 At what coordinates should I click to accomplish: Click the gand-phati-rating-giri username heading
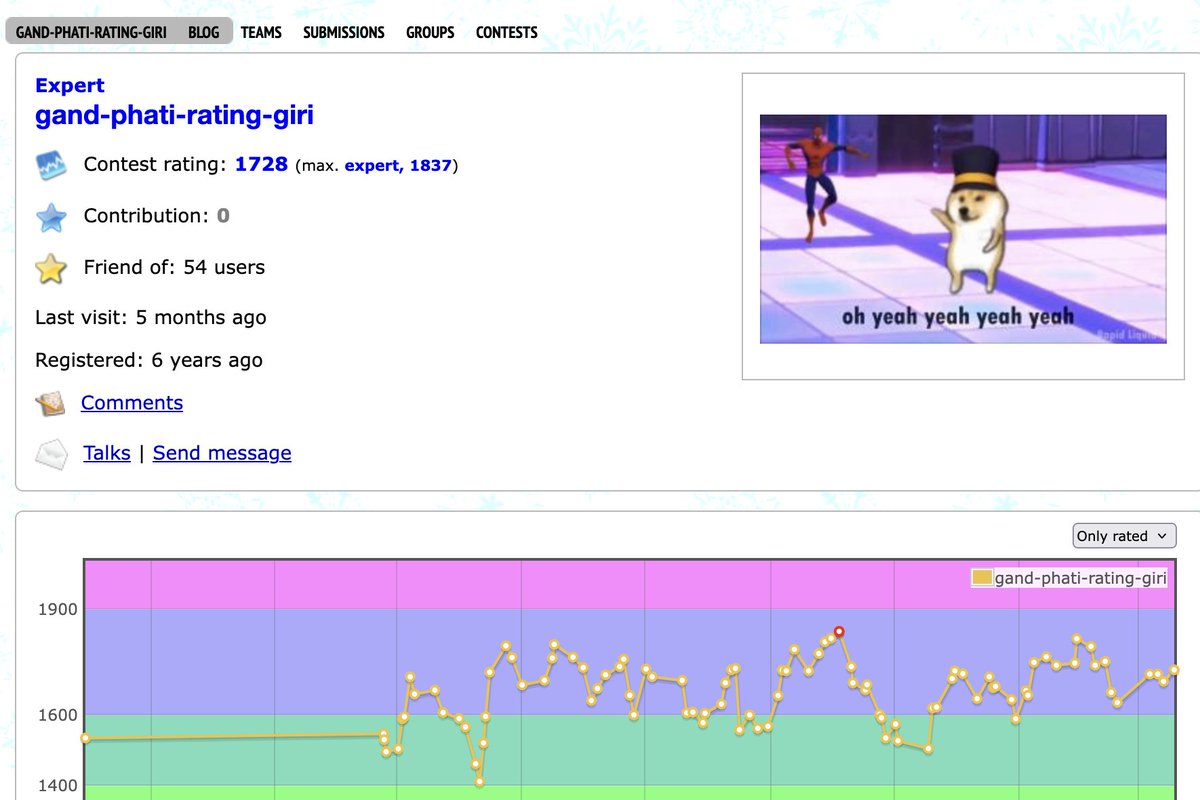(x=174, y=115)
